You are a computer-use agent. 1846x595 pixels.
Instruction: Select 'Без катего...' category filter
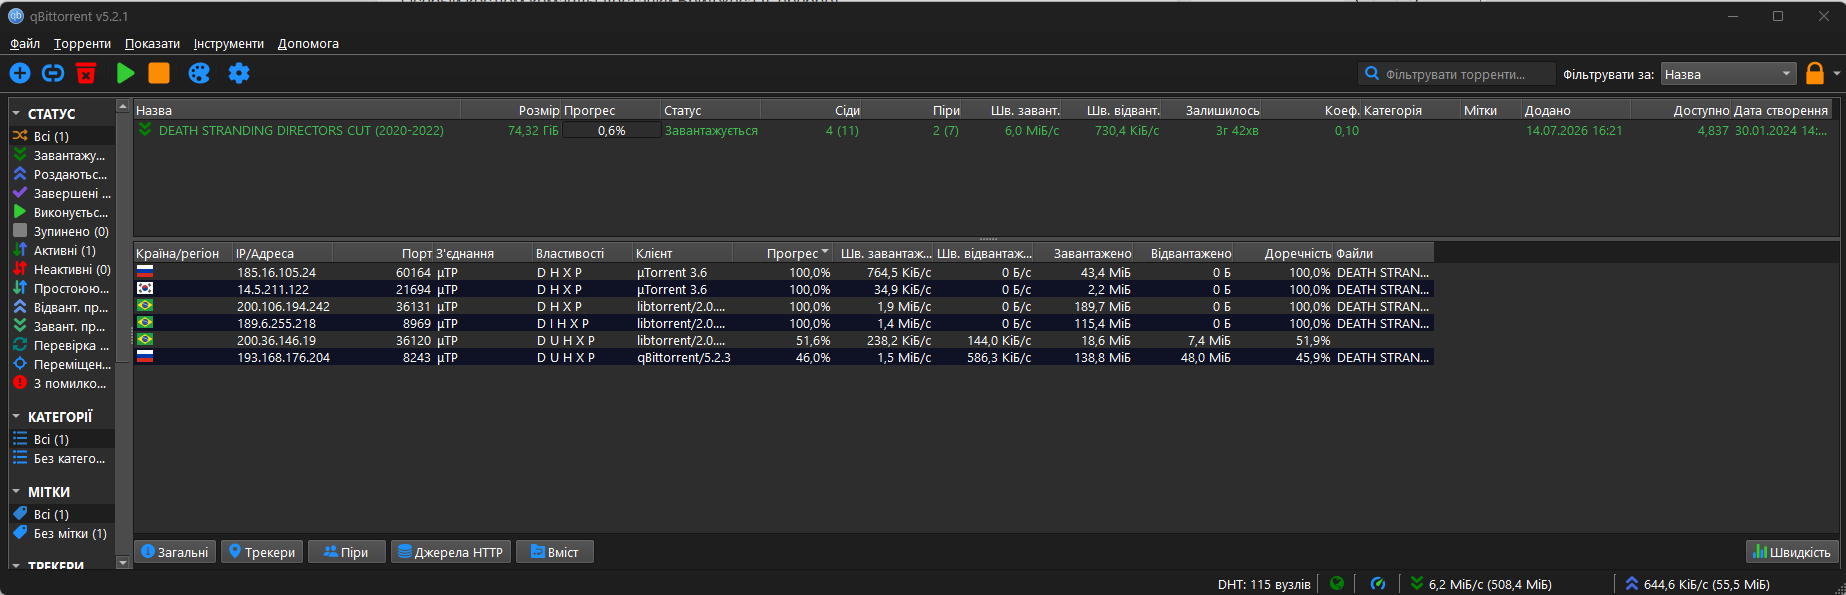click(x=62, y=458)
